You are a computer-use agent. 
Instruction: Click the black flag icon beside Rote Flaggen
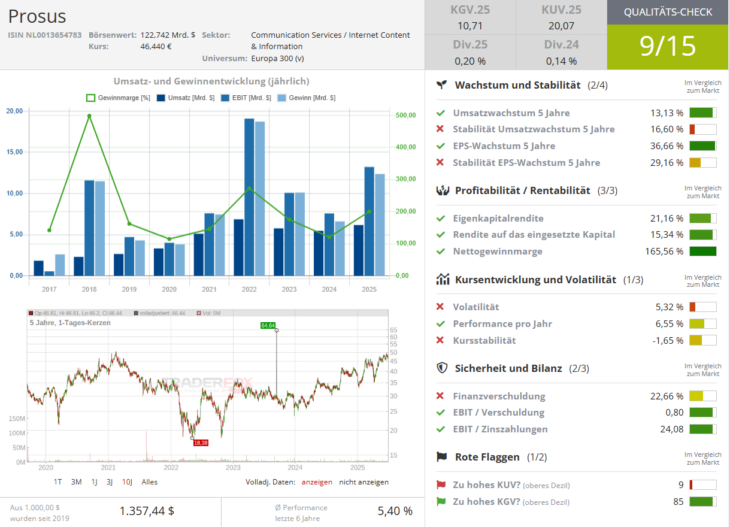(441, 457)
